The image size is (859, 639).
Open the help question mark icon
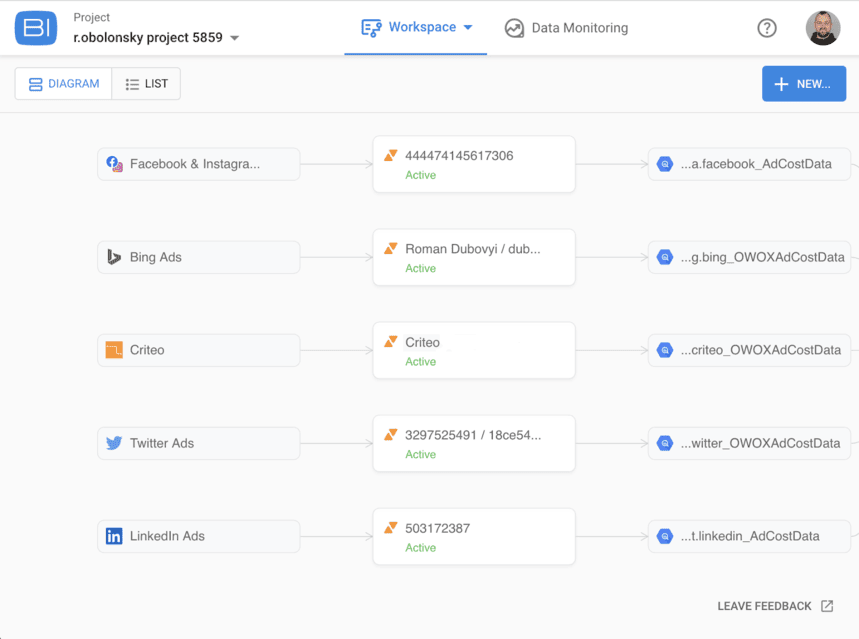767,28
